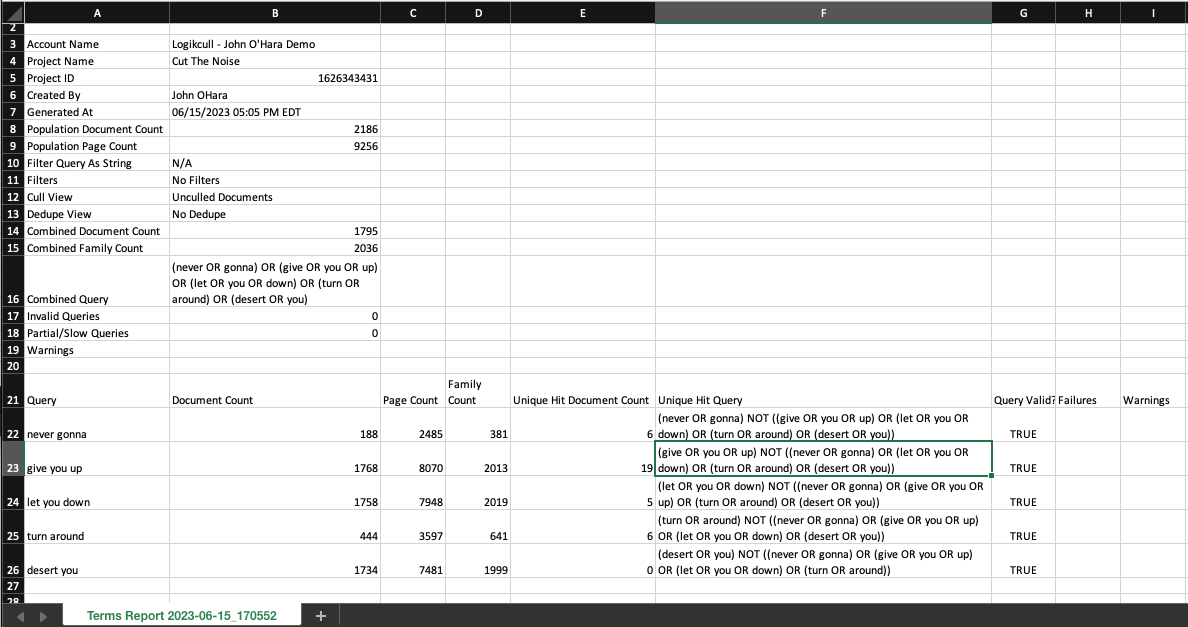Select the No Dedupe cell
This screenshot has width=1188, height=627.
275,214
